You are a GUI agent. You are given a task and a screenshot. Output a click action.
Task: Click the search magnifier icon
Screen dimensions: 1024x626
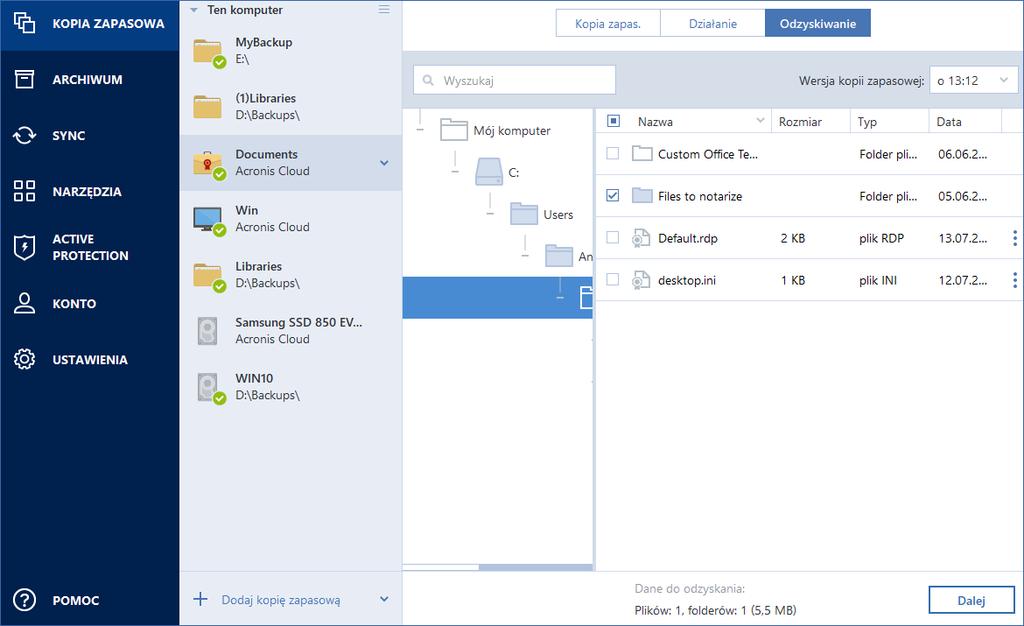pyautogui.click(x=428, y=80)
